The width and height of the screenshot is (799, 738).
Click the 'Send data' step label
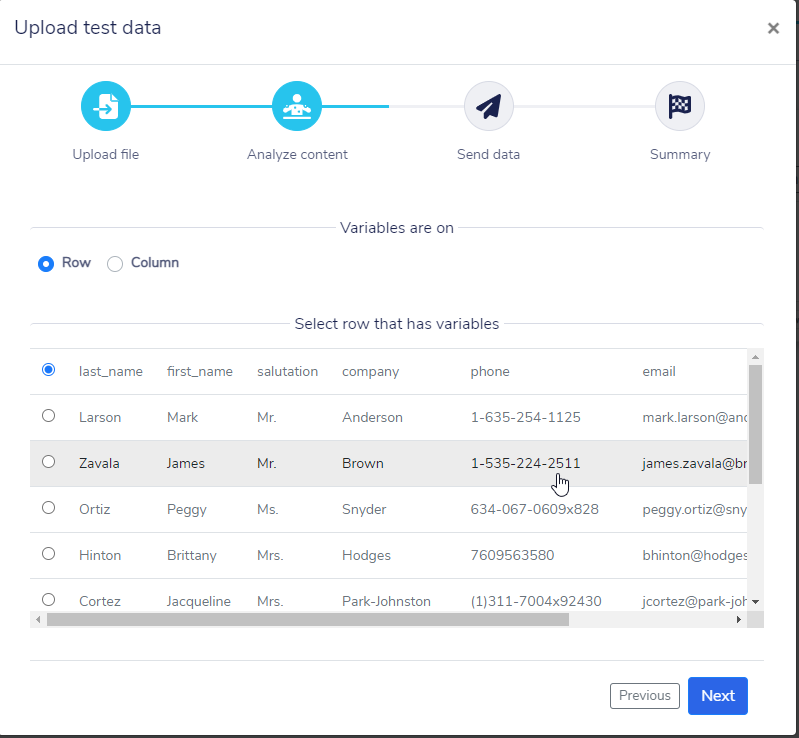click(488, 154)
